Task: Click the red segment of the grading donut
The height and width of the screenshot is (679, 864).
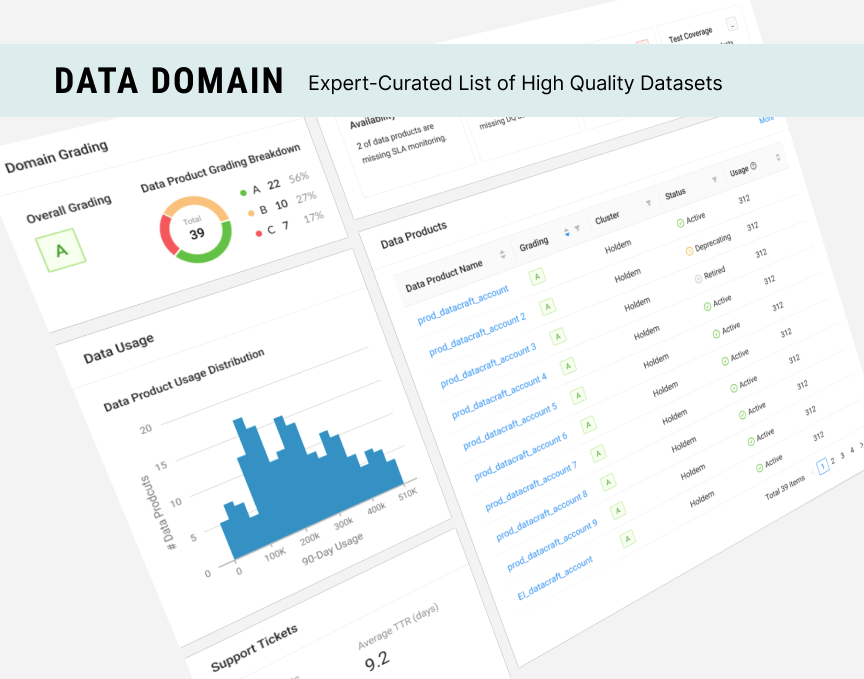Action: [x=166, y=236]
